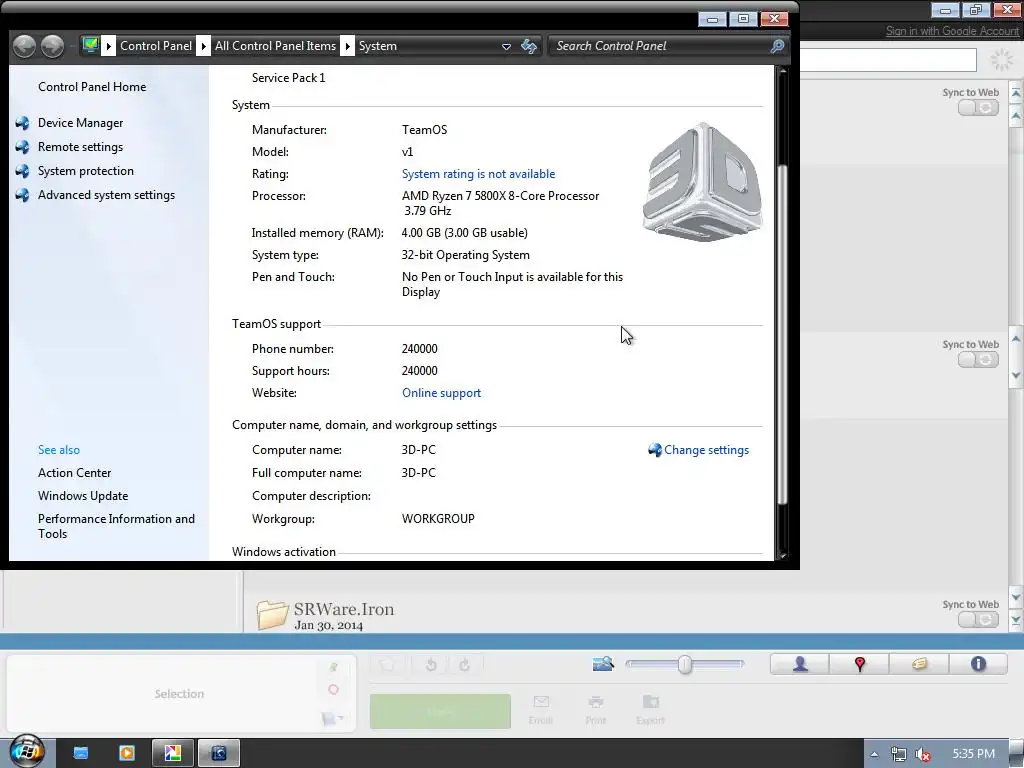Open Remote settings
This screenshot has width=1024, height=768.
click(x=80, y=147)
